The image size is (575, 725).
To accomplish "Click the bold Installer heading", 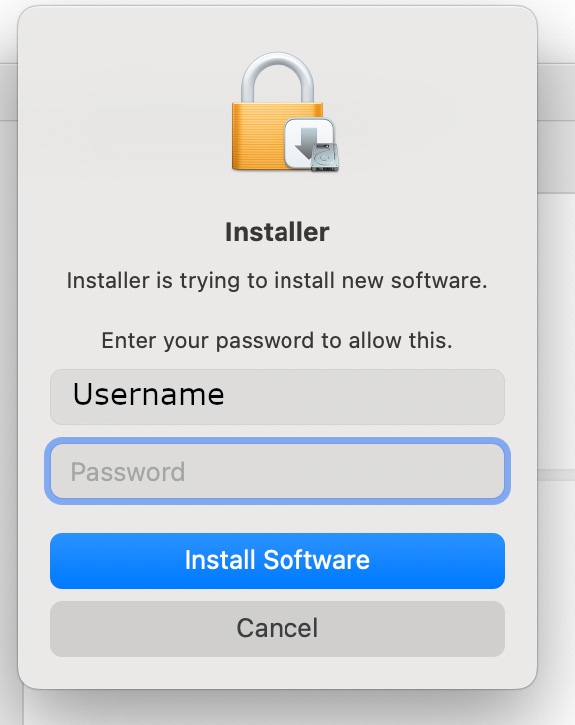I will [277, 232].
